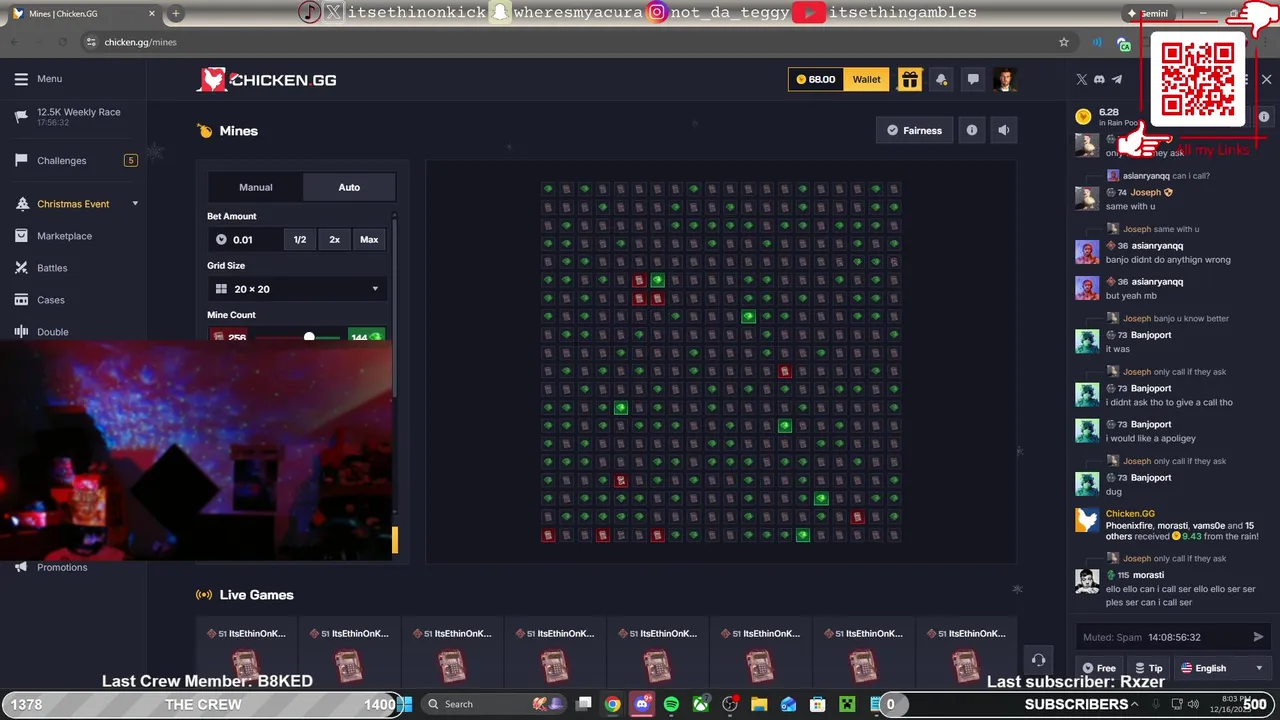The image size is (1280, 720).
Task: Open the notifications bell icon
Action: click(x=941, y=80)
